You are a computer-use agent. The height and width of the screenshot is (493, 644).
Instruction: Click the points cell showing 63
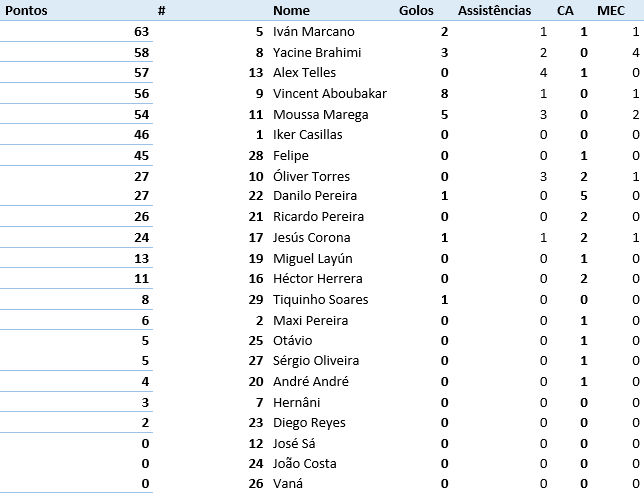[141, 32]
